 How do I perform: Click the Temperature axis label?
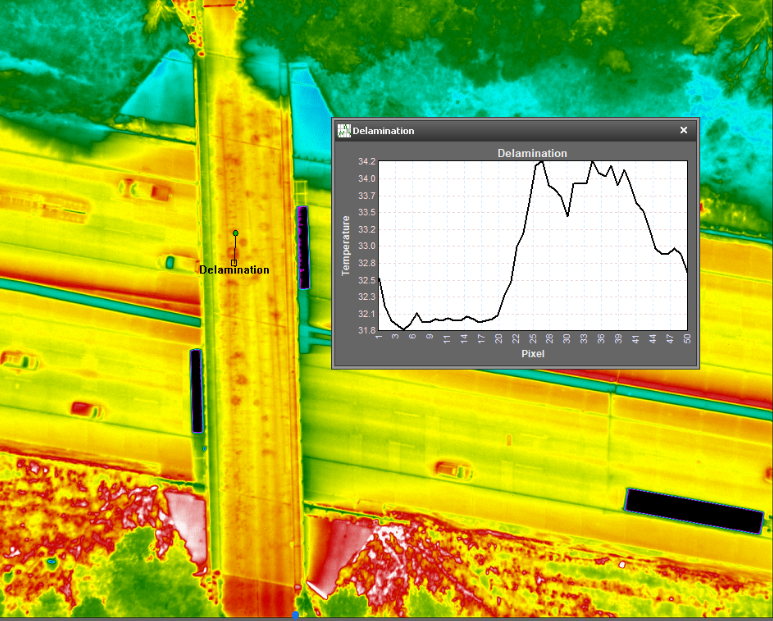click(347, 245)
